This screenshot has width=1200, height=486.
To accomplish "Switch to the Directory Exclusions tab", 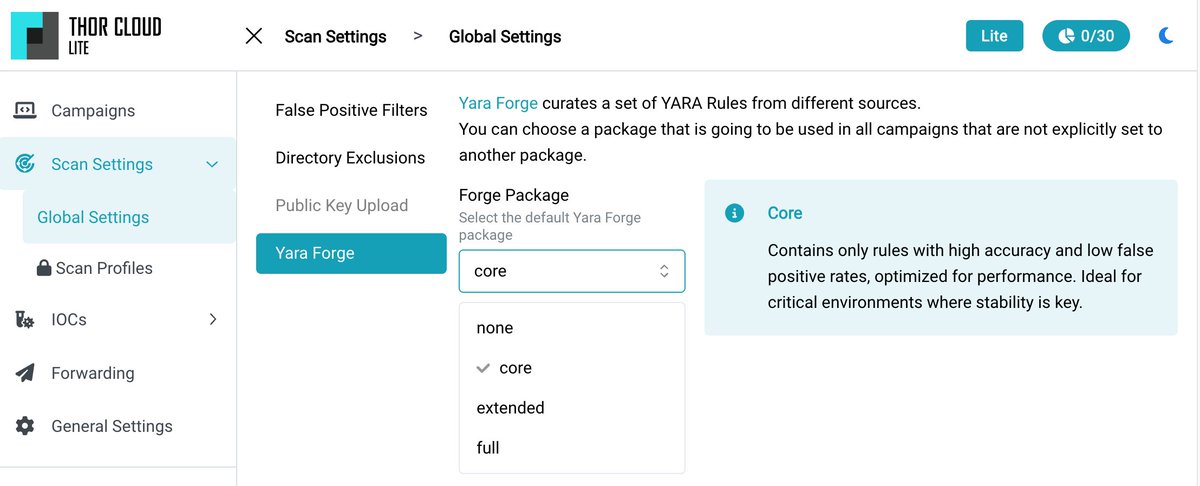I will 350,158.
